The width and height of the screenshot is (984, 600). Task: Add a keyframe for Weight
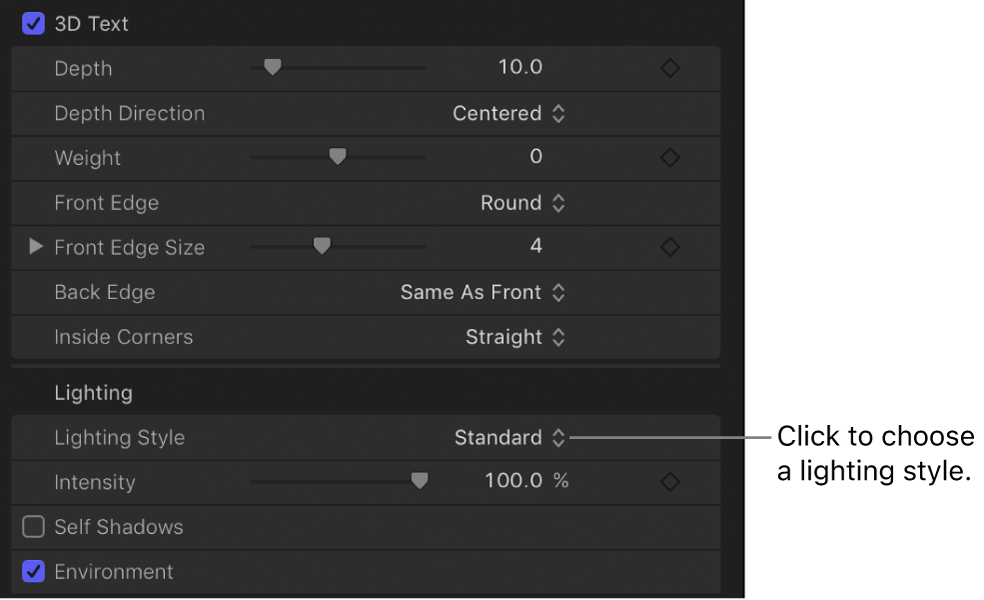(669, 157)
